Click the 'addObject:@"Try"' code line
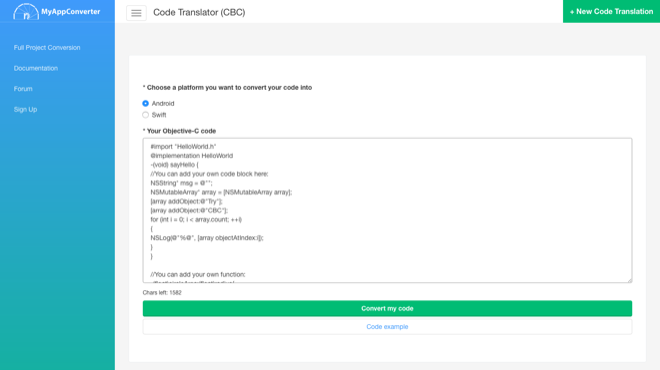 [x=186, y=201]
